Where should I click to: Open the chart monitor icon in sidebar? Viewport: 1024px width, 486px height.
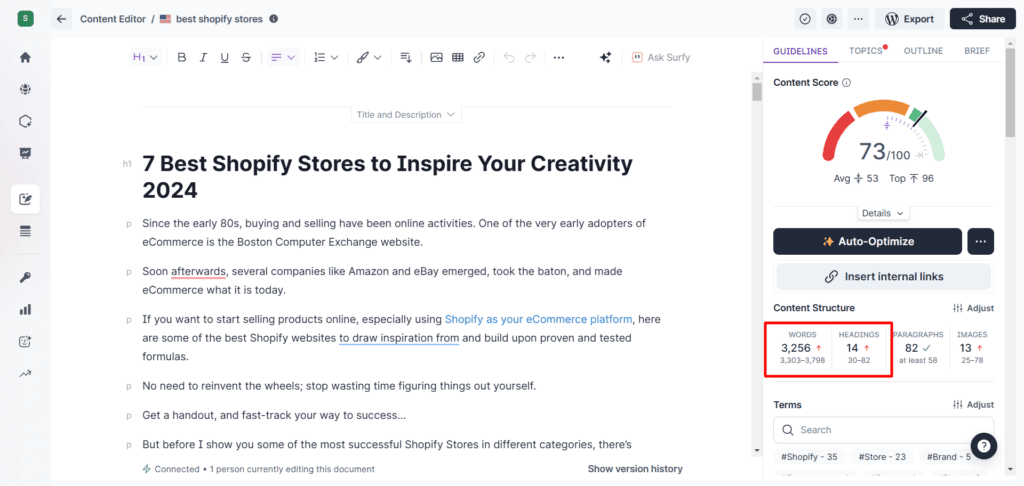click(25, 154)
